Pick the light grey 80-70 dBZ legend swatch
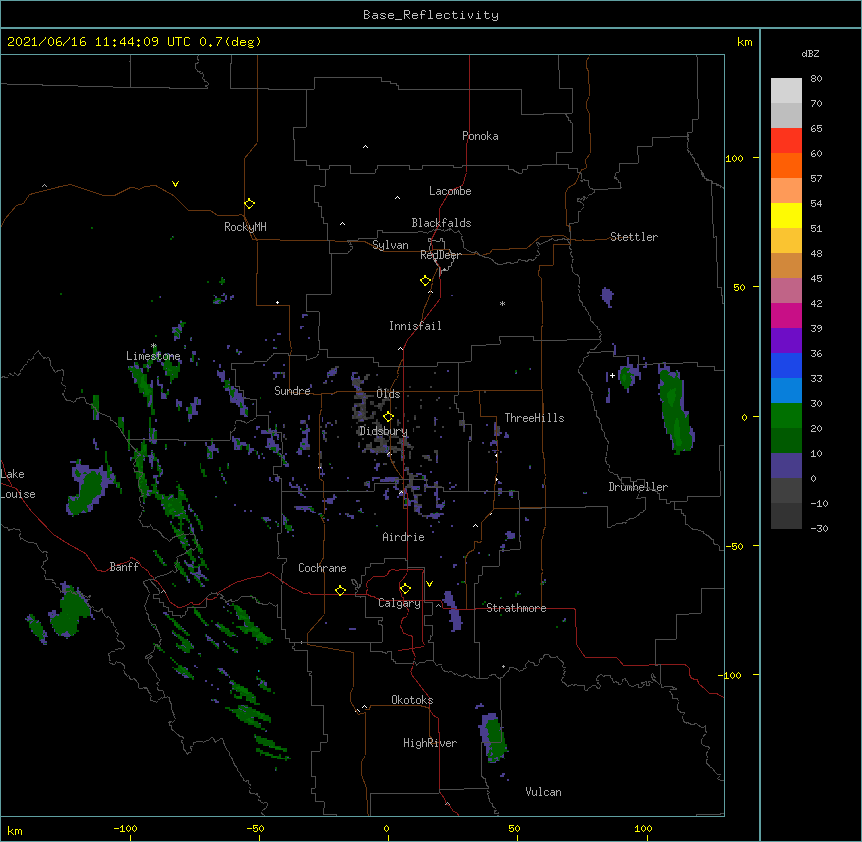This screenshot has width=862, height=842. (x=786, y=91)
